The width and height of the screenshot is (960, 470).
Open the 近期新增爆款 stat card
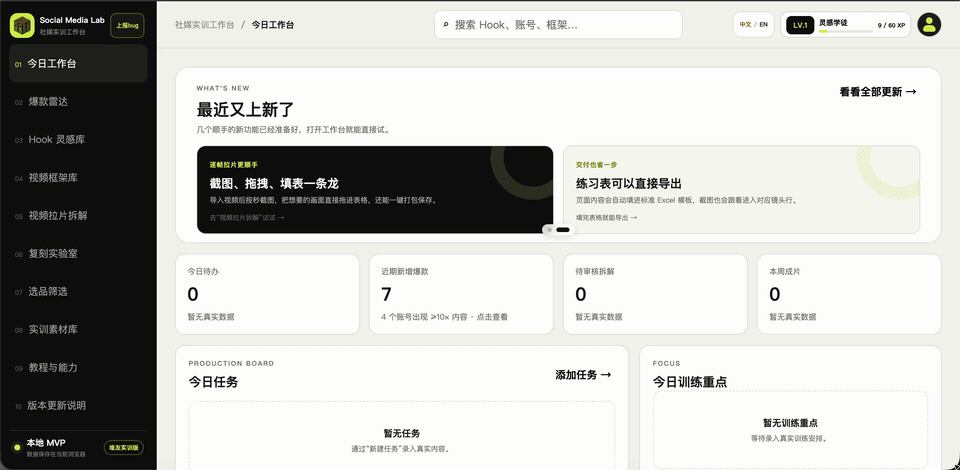461,294
